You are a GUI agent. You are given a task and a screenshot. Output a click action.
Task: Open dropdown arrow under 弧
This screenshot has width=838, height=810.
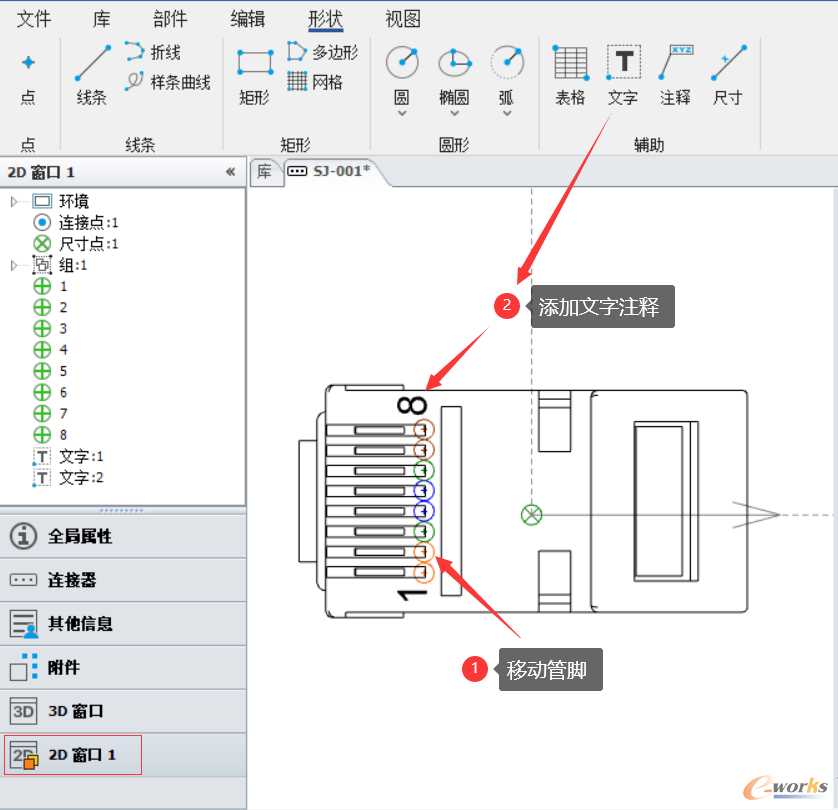pos(507,113)
